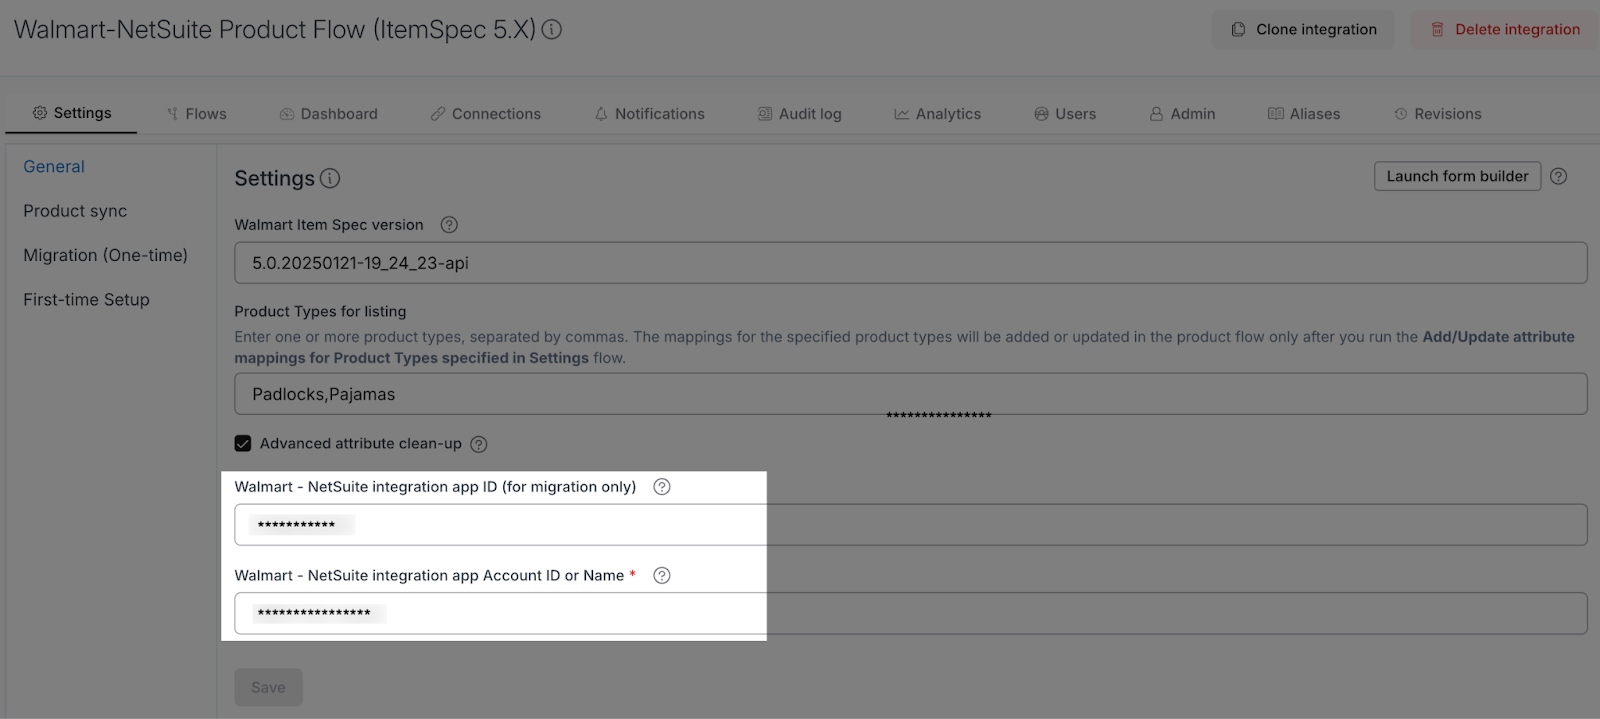Click the Save button
1600x719 pixels.
click(268, 687)
